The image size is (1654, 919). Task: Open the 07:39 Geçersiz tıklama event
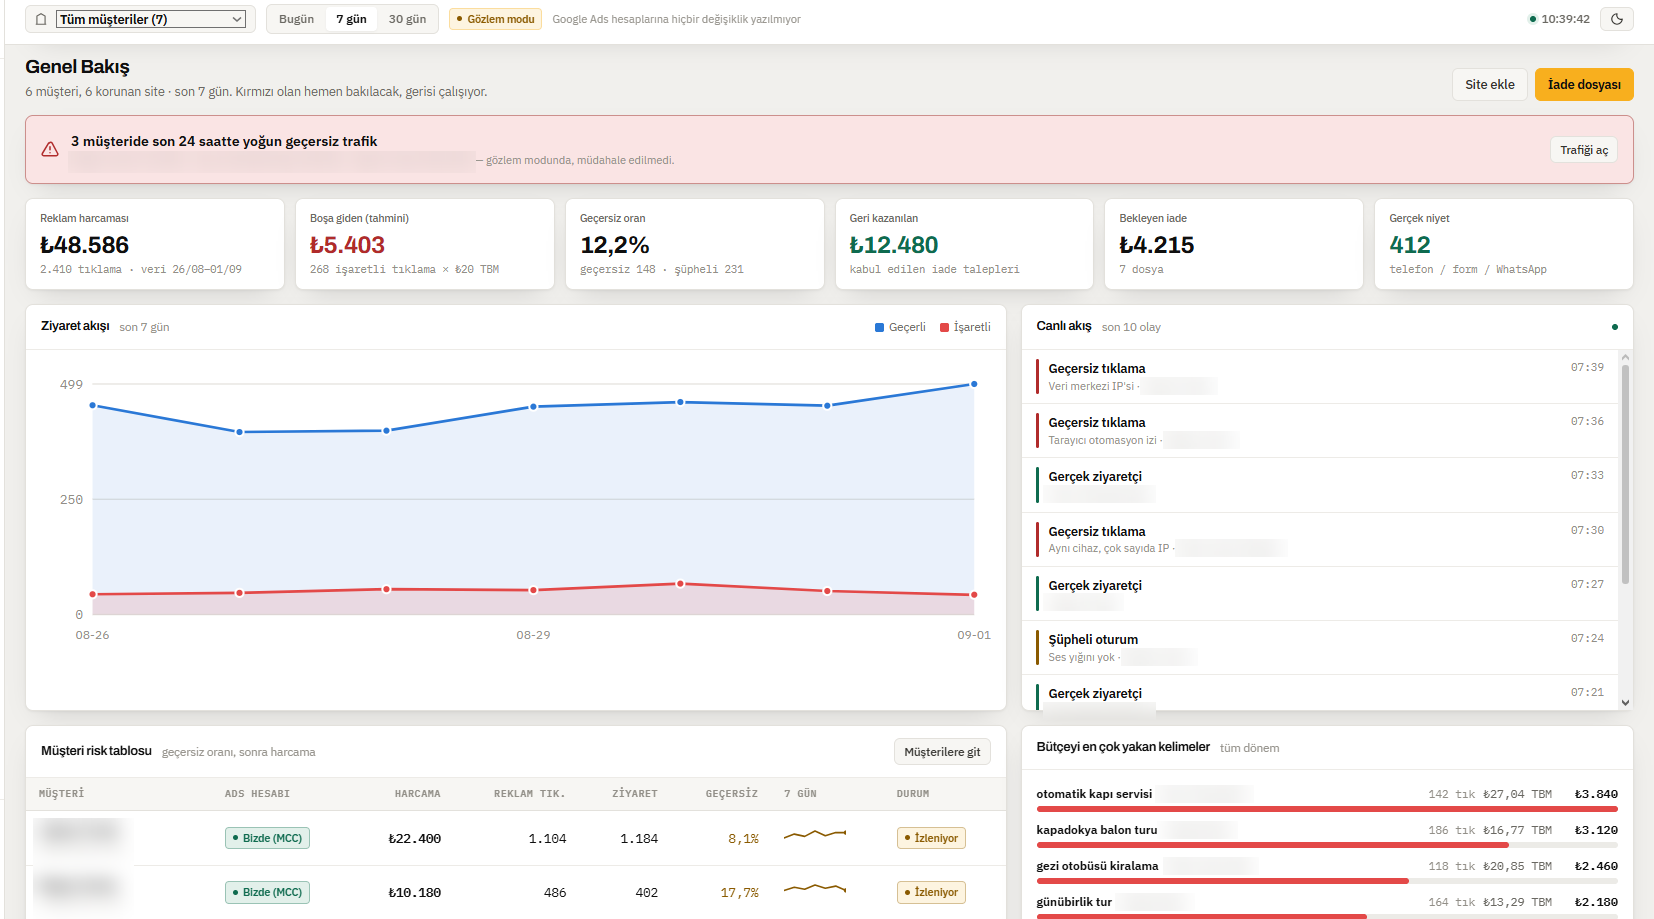(x=1320, y=377)
